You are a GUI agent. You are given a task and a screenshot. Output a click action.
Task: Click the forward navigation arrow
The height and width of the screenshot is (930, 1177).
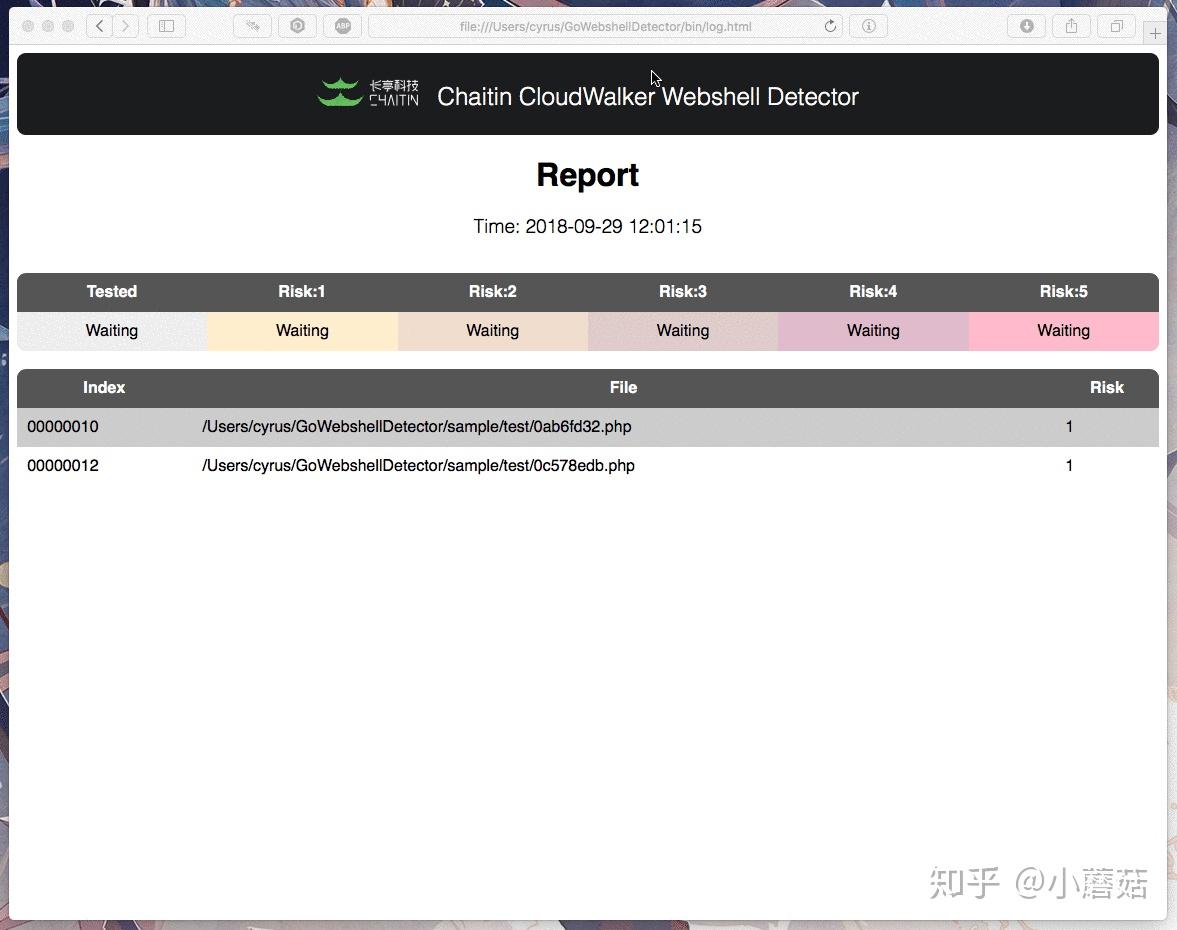(125, 26)
